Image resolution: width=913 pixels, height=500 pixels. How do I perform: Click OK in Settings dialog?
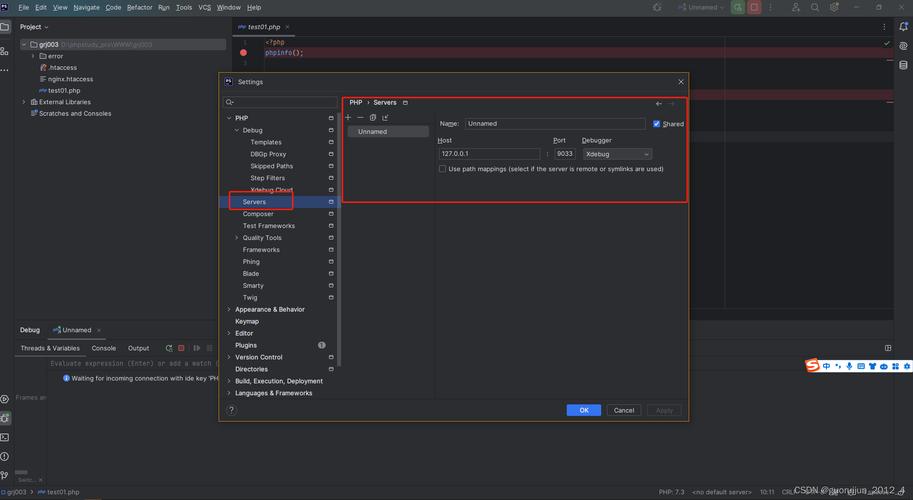click(x=583, y=410)
